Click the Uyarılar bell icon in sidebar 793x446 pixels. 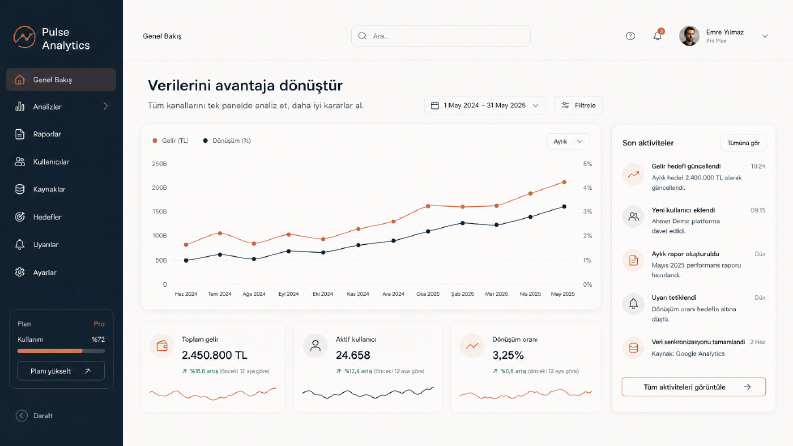20,245
